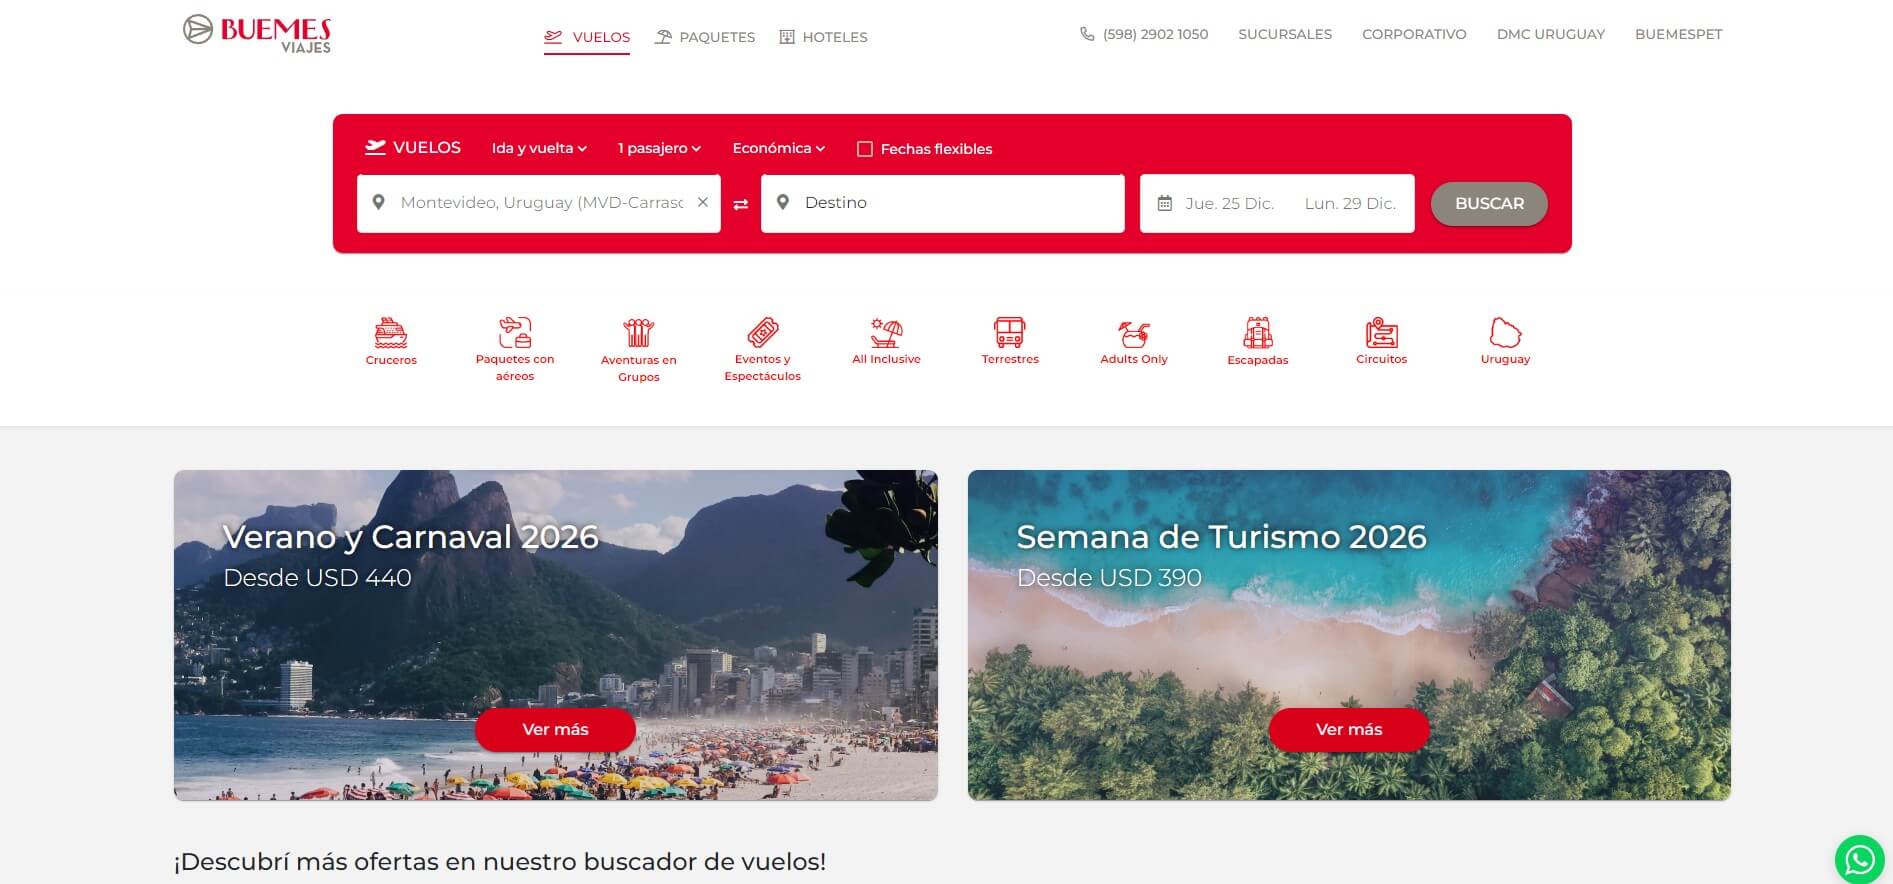Viewport: 1893px width, 884px height.
Task: Expand the Ida y vuelta dropdown
Action: [x=539, y=148]
